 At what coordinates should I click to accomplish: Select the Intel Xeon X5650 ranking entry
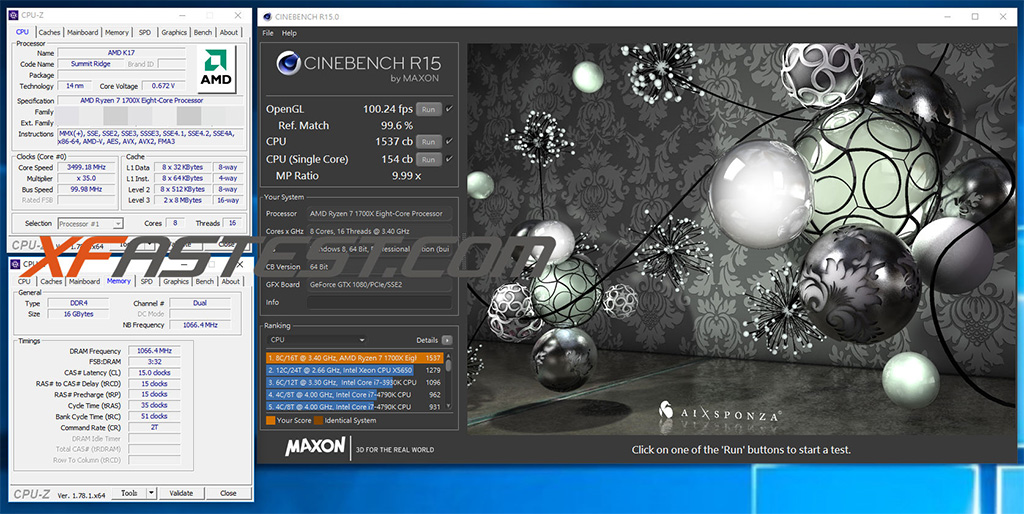(x=350, y=369)
